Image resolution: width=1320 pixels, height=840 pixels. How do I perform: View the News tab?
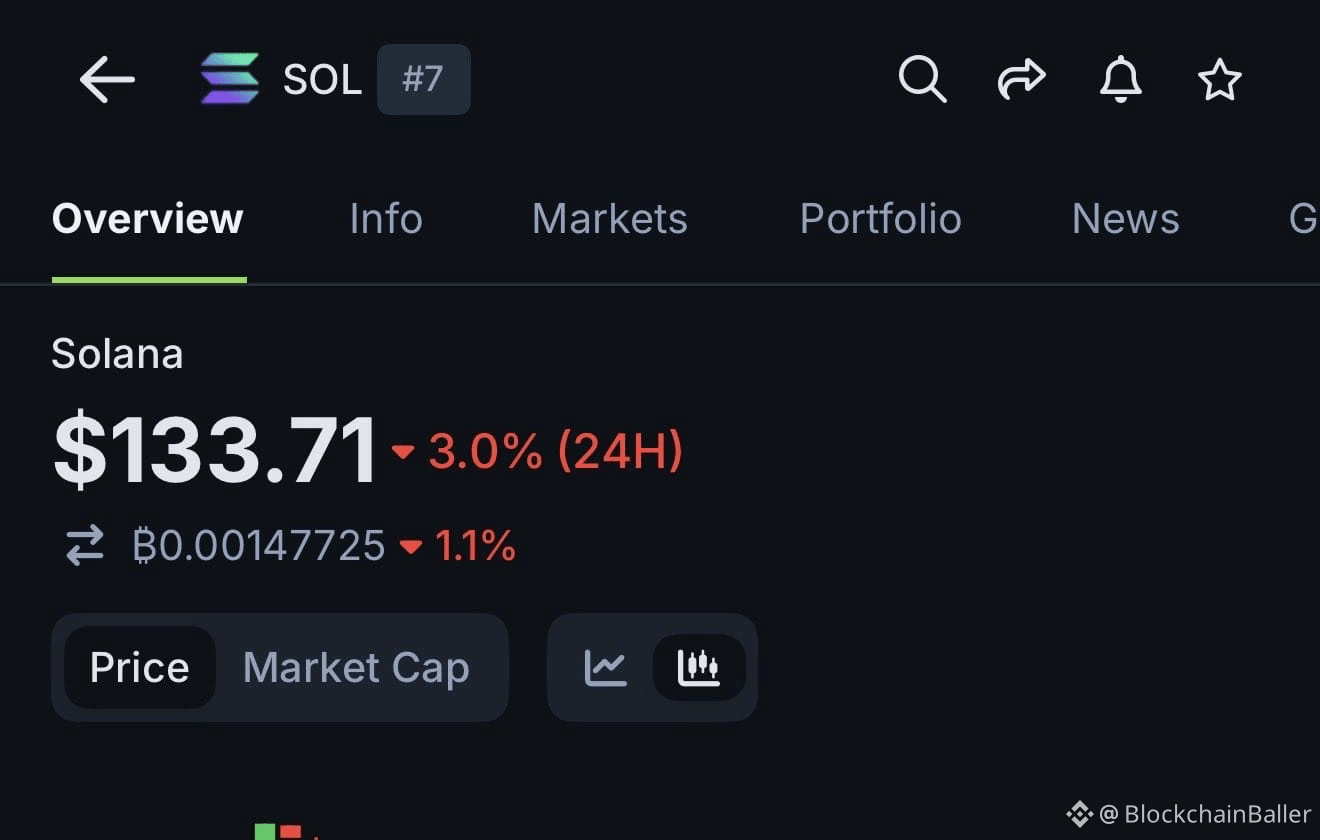coord(1125,219)
